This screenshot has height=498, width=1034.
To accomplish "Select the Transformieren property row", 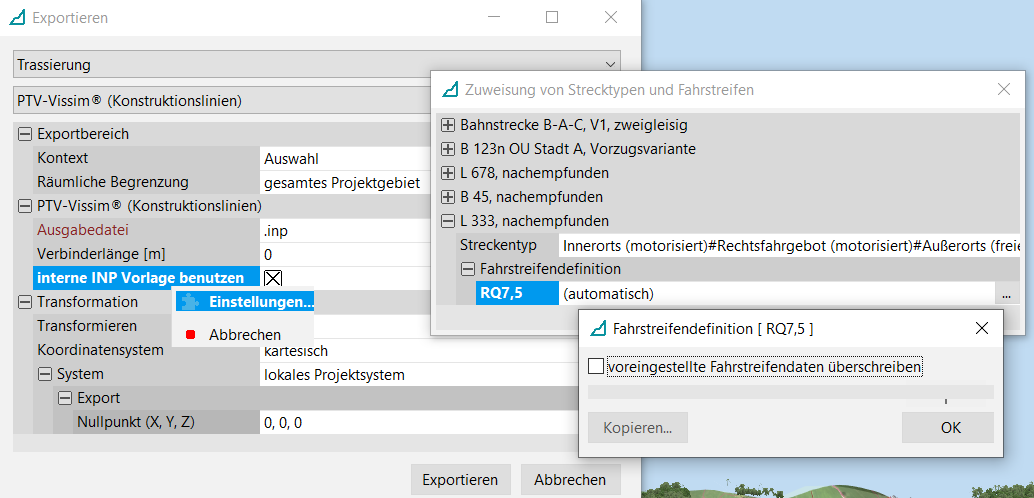I will click(87, 326).
